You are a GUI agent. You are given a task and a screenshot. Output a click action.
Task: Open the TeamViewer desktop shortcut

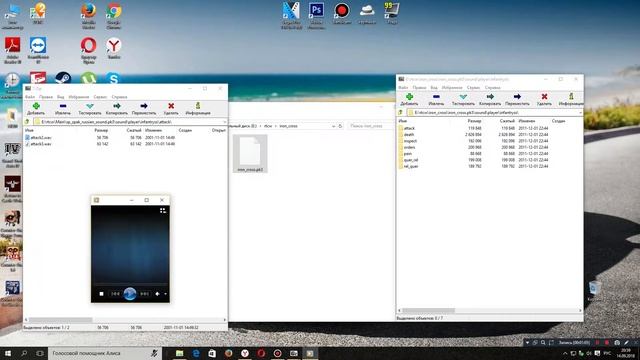coord(38,50)
